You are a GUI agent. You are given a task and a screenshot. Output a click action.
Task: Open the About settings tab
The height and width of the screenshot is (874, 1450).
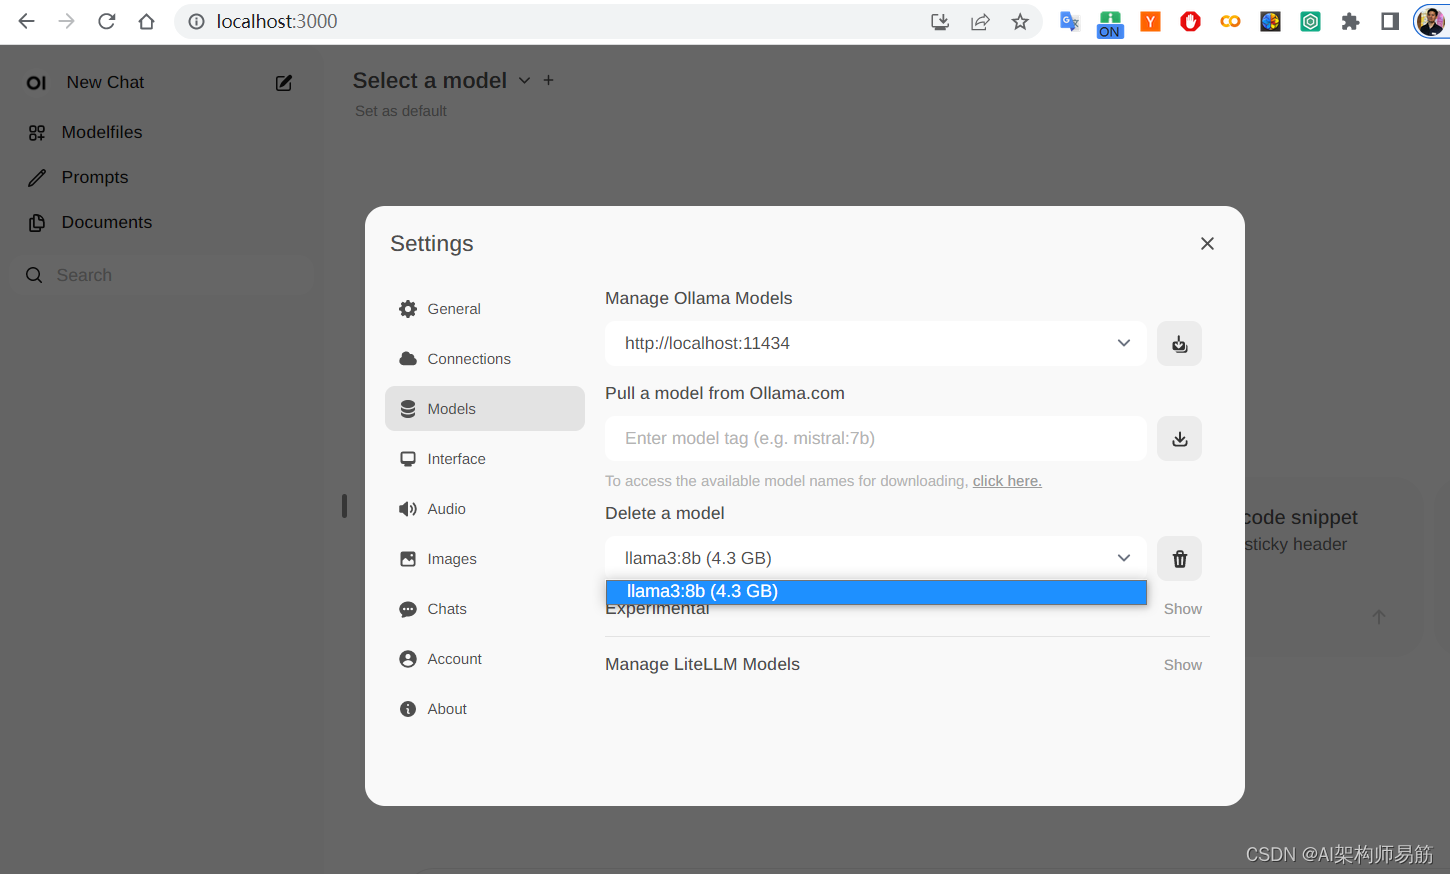click(485, 709)
